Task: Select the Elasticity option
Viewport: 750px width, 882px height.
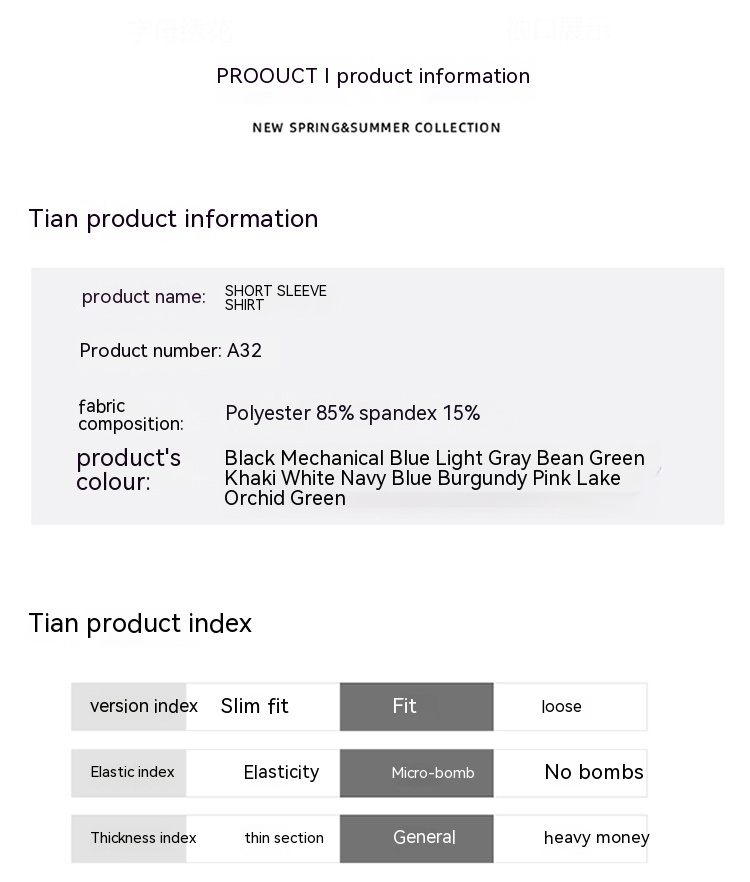Action: (x=281, y=772)
